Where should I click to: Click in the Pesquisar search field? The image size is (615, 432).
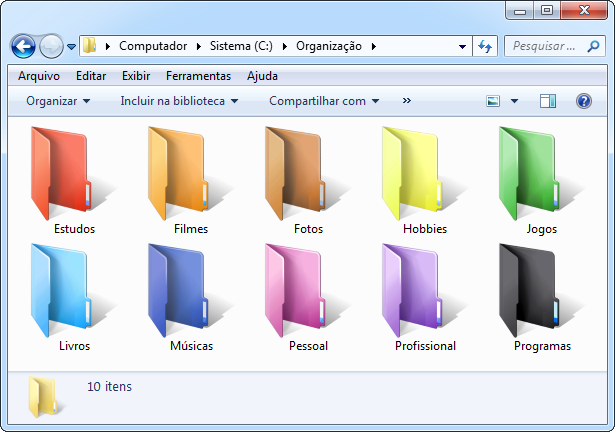pos(555,46)
